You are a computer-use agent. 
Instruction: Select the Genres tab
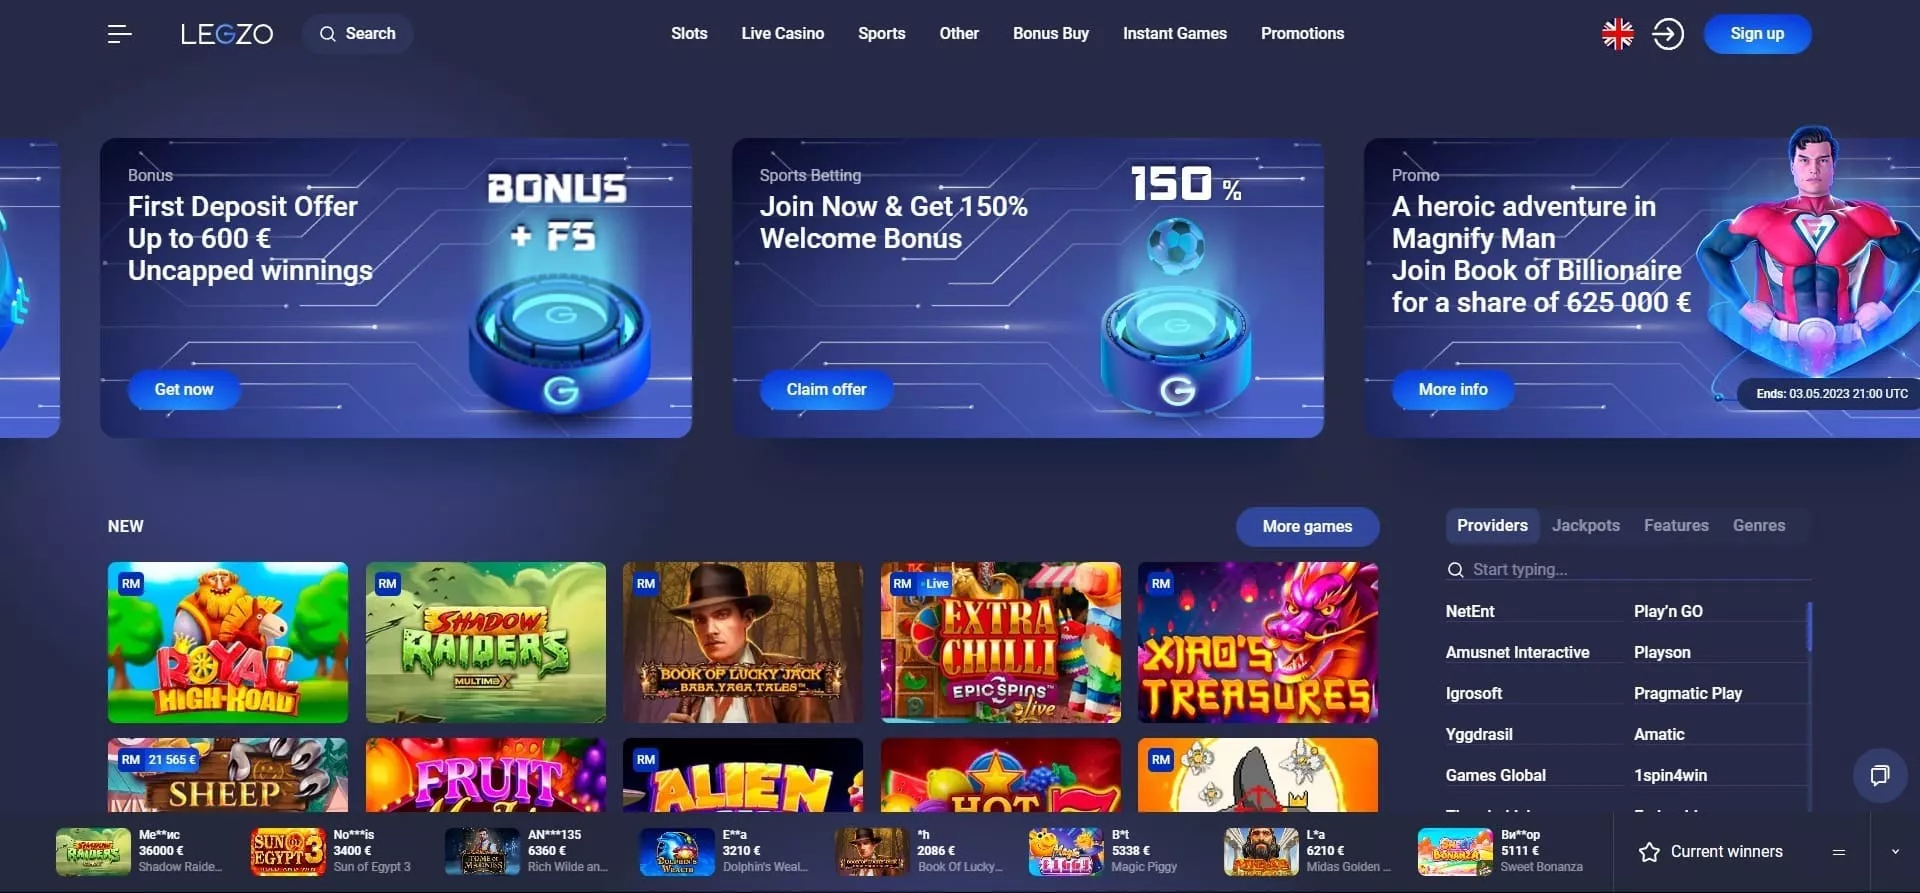coord(1758,525)
